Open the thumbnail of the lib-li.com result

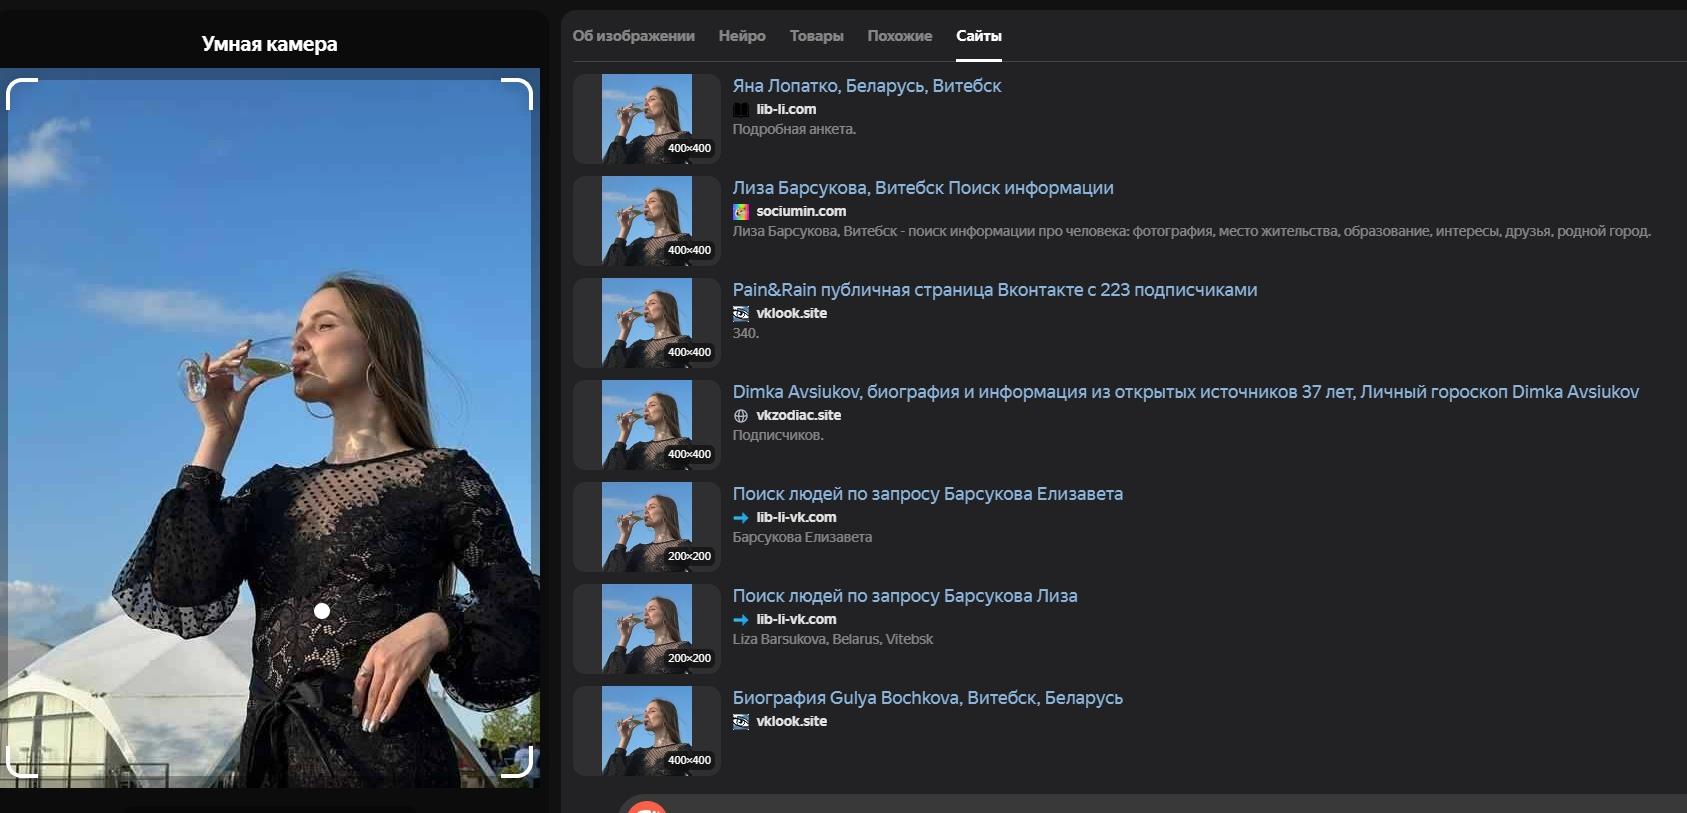(647, 119)
